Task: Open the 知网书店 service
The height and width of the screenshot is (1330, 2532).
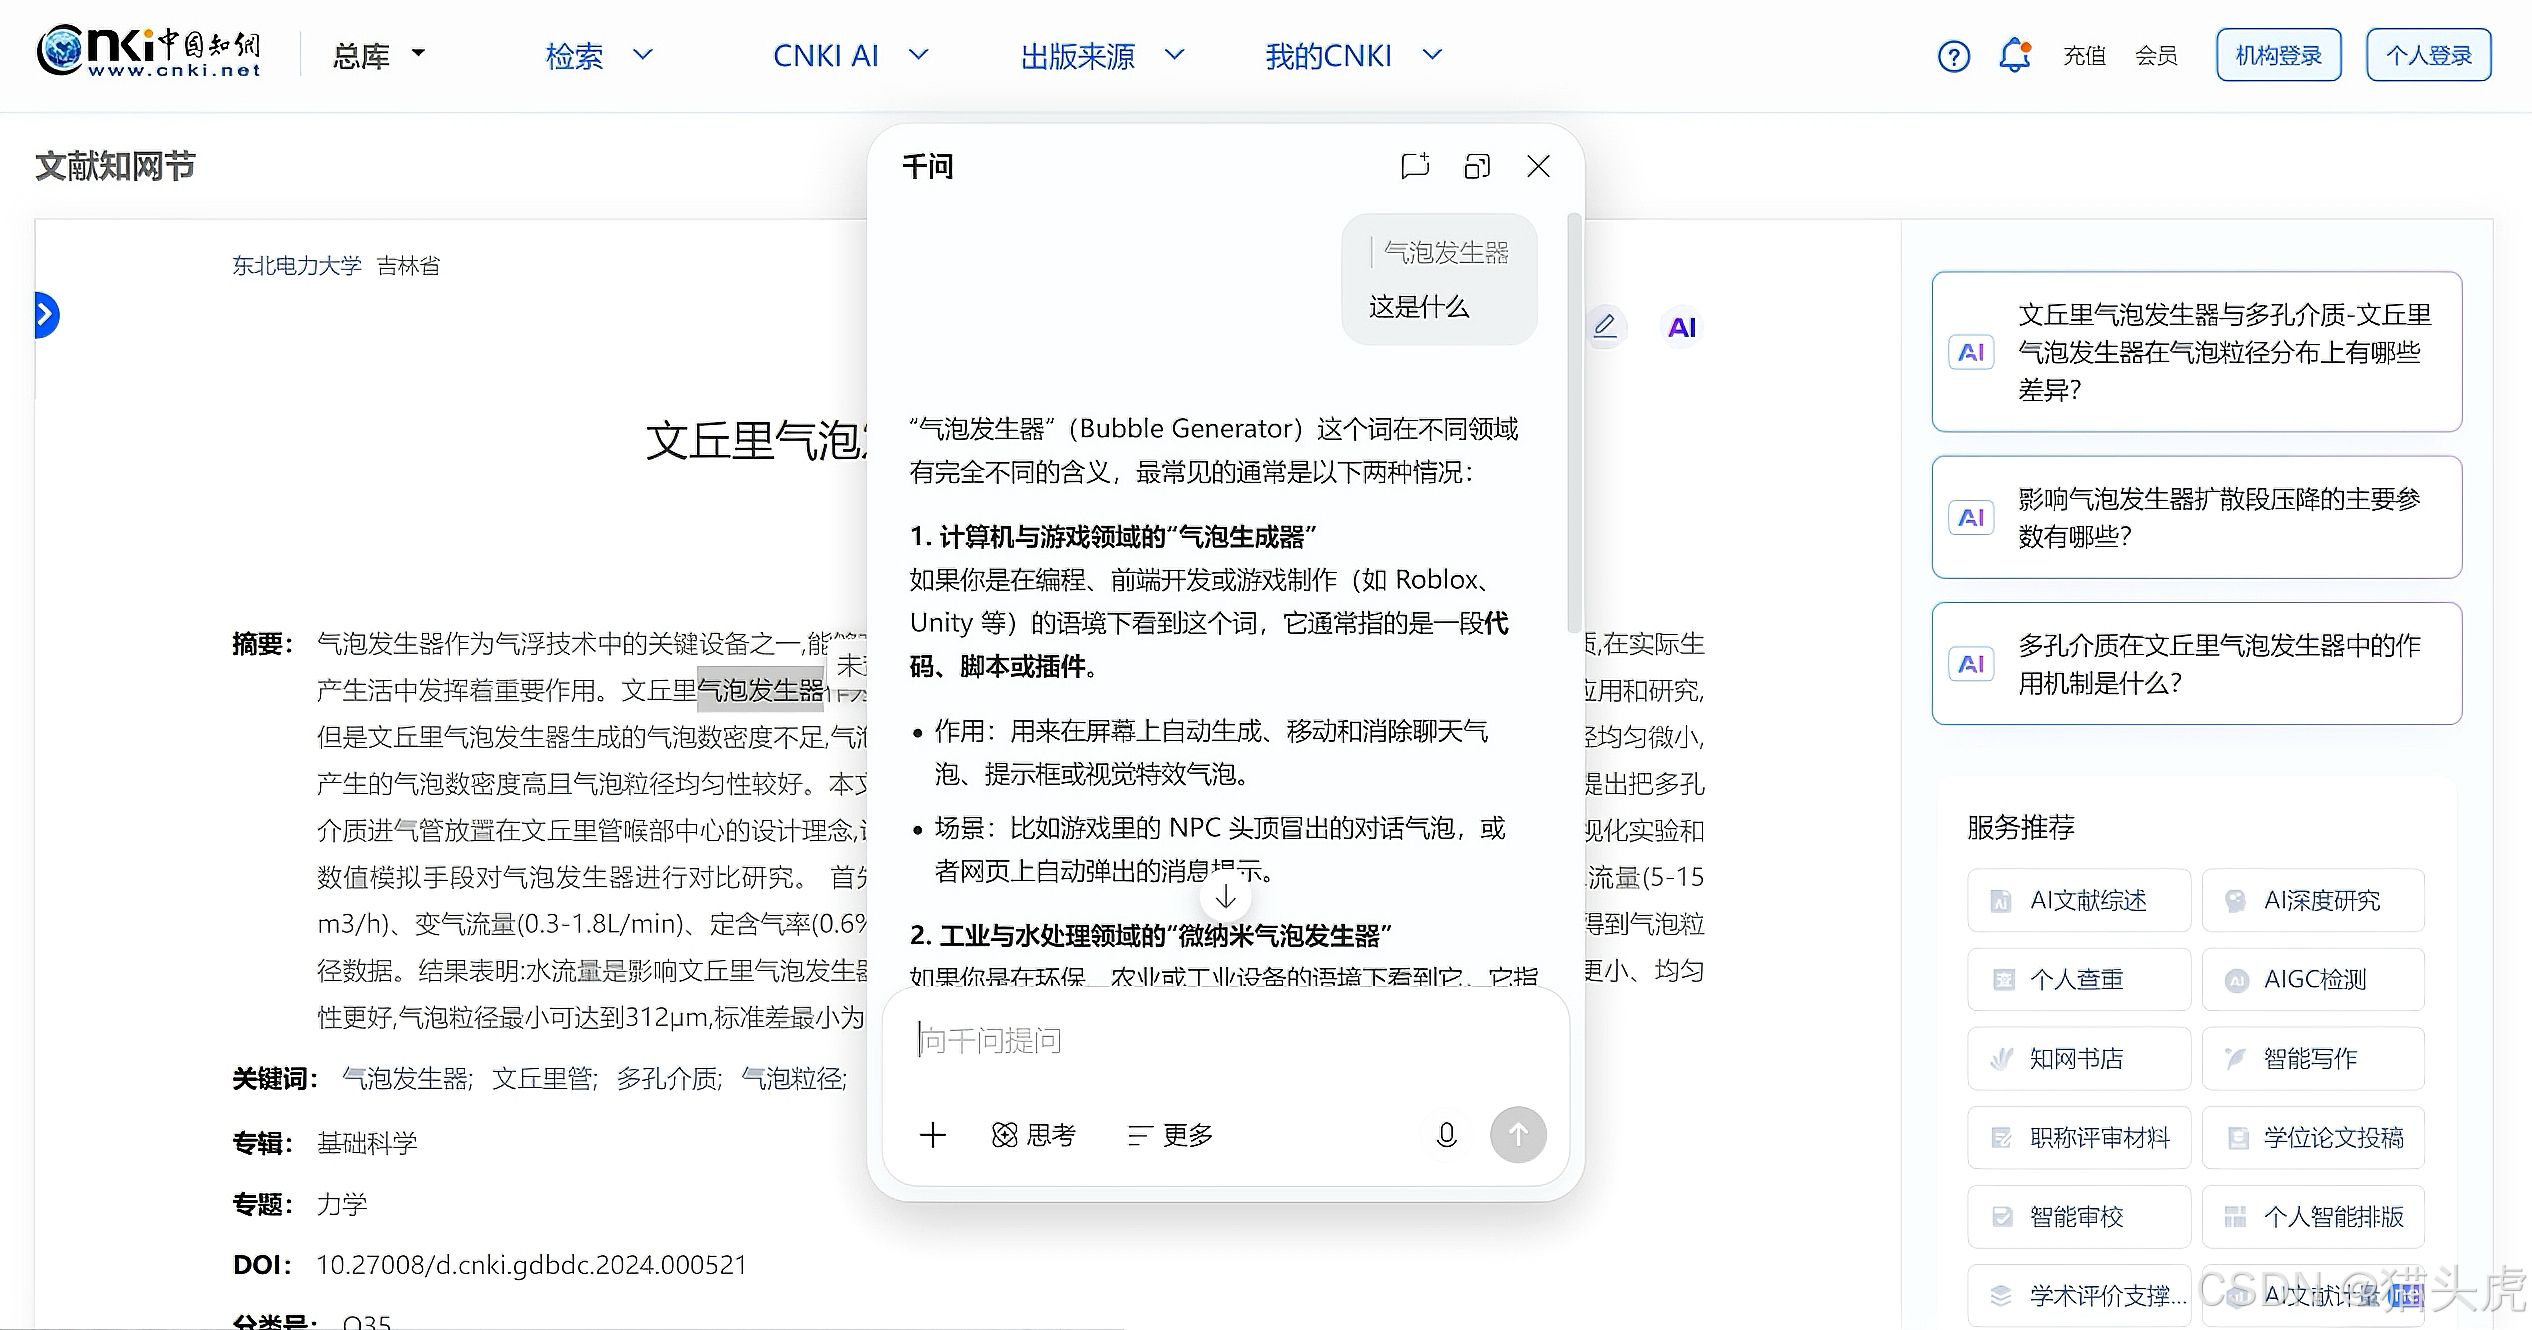Action: (x=2079, y=1058)
